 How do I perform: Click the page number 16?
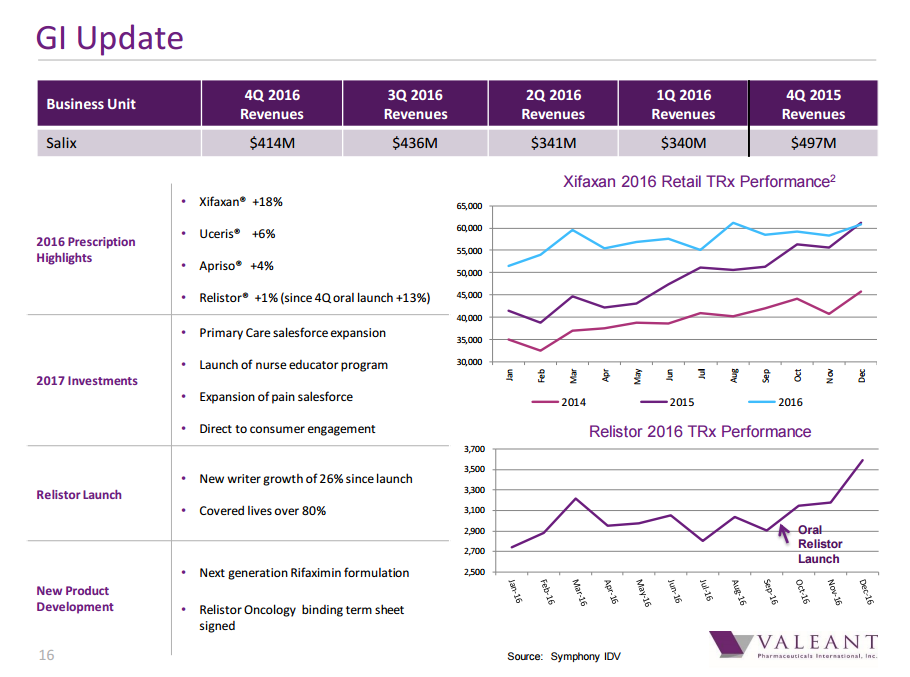click(x=46, y=655)
